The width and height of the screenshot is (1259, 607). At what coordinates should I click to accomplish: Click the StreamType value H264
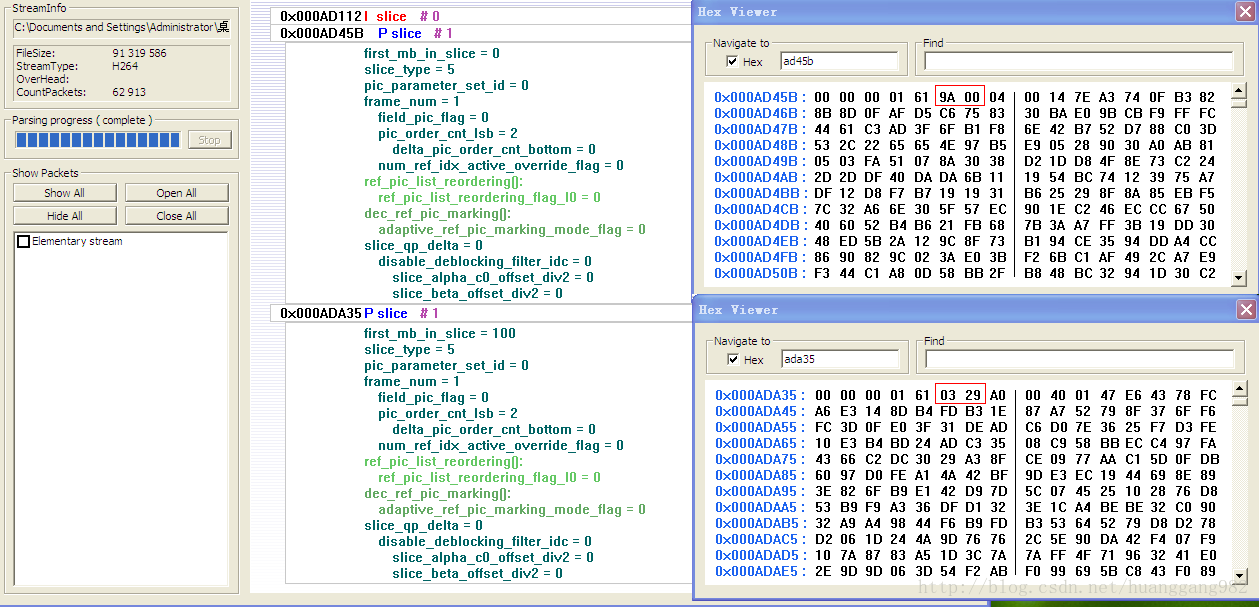[125, 66]
